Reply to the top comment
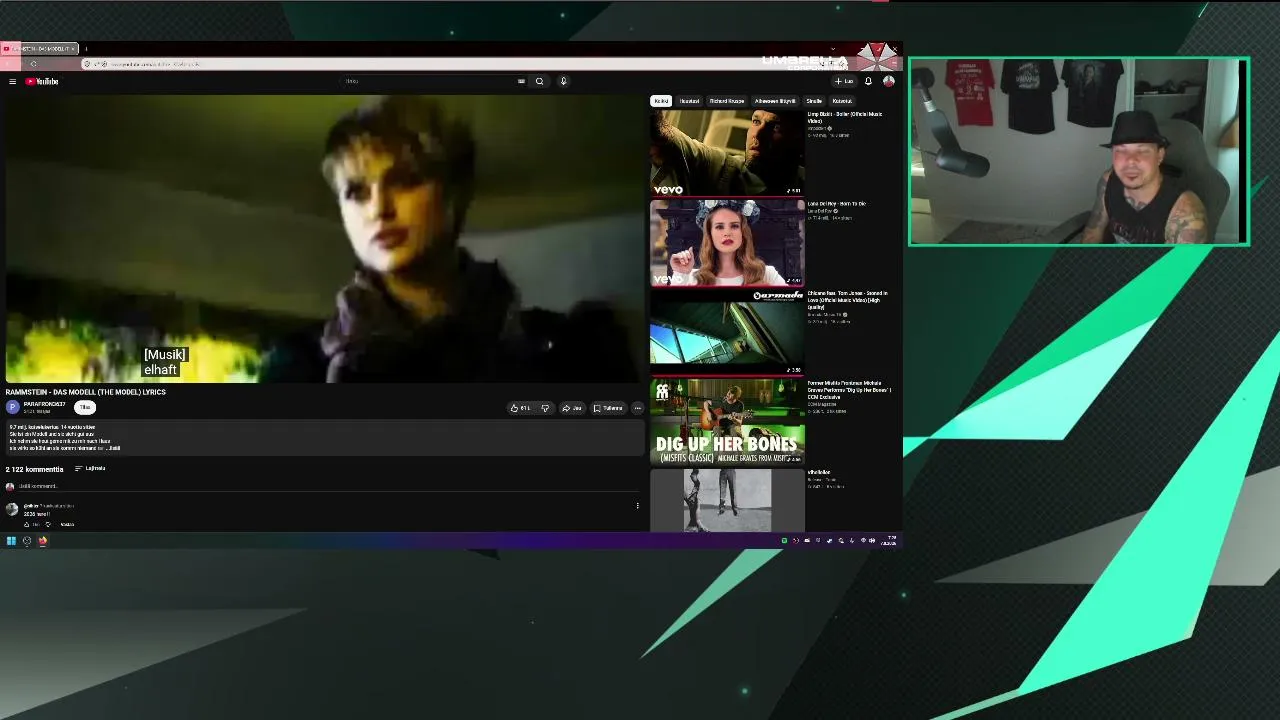This screenshot has width=1280, height=720. (x=67, y=524)
